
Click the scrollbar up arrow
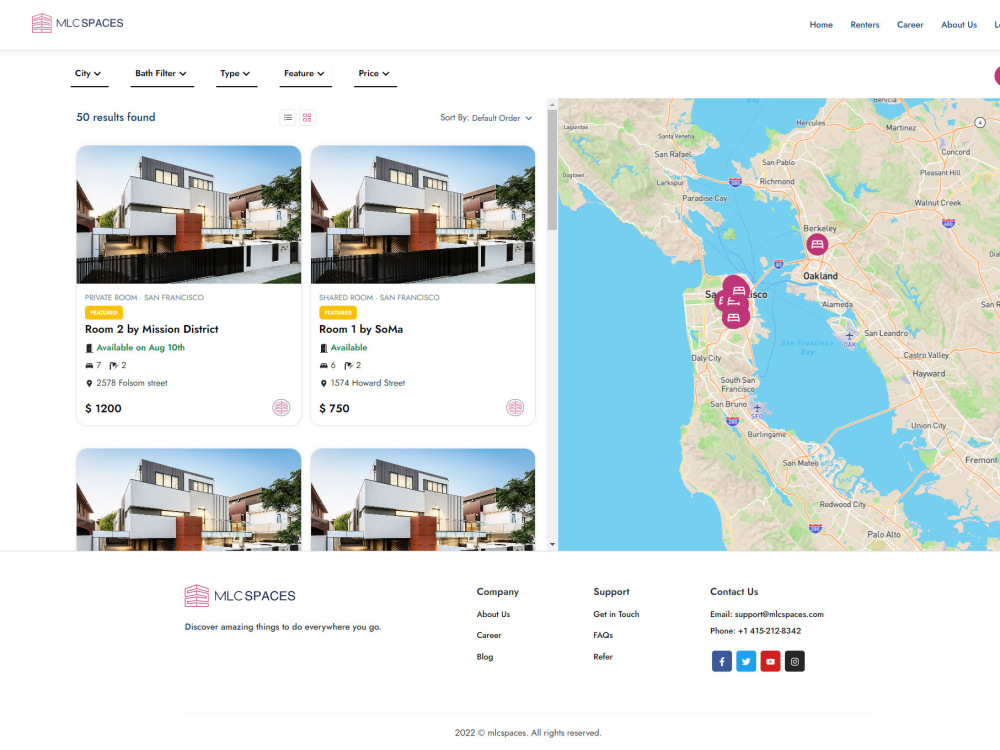pyautogui.click(x=552, y=104)
